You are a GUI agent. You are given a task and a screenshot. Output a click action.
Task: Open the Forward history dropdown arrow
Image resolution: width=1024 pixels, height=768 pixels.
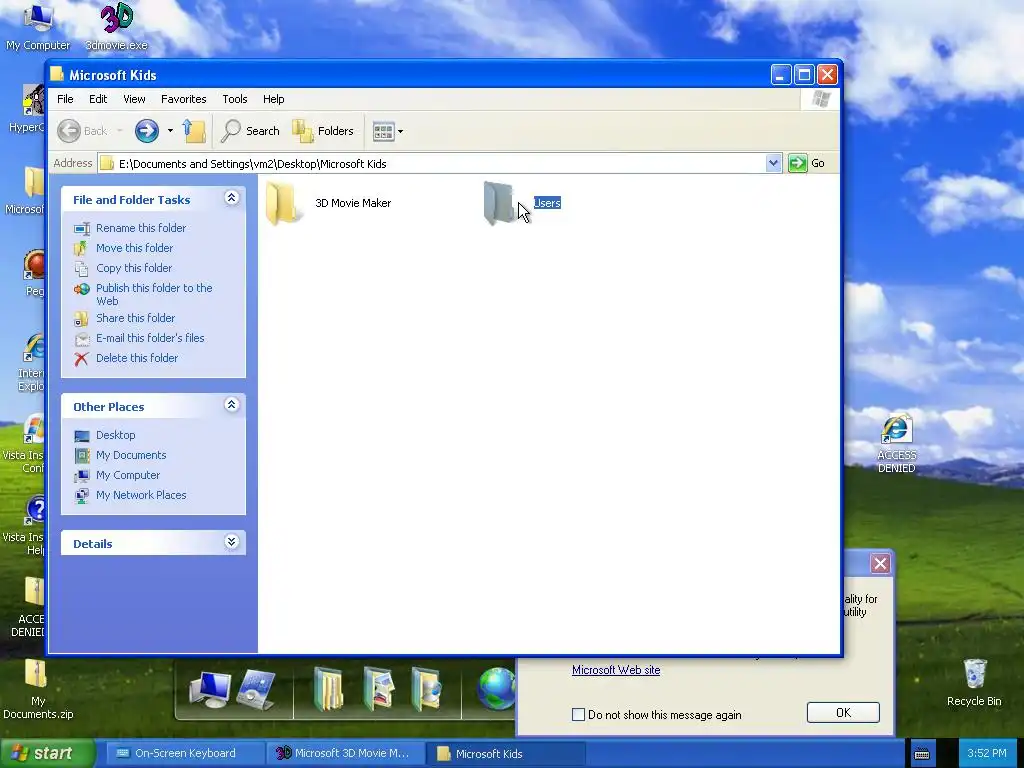[x=170, y=131]
